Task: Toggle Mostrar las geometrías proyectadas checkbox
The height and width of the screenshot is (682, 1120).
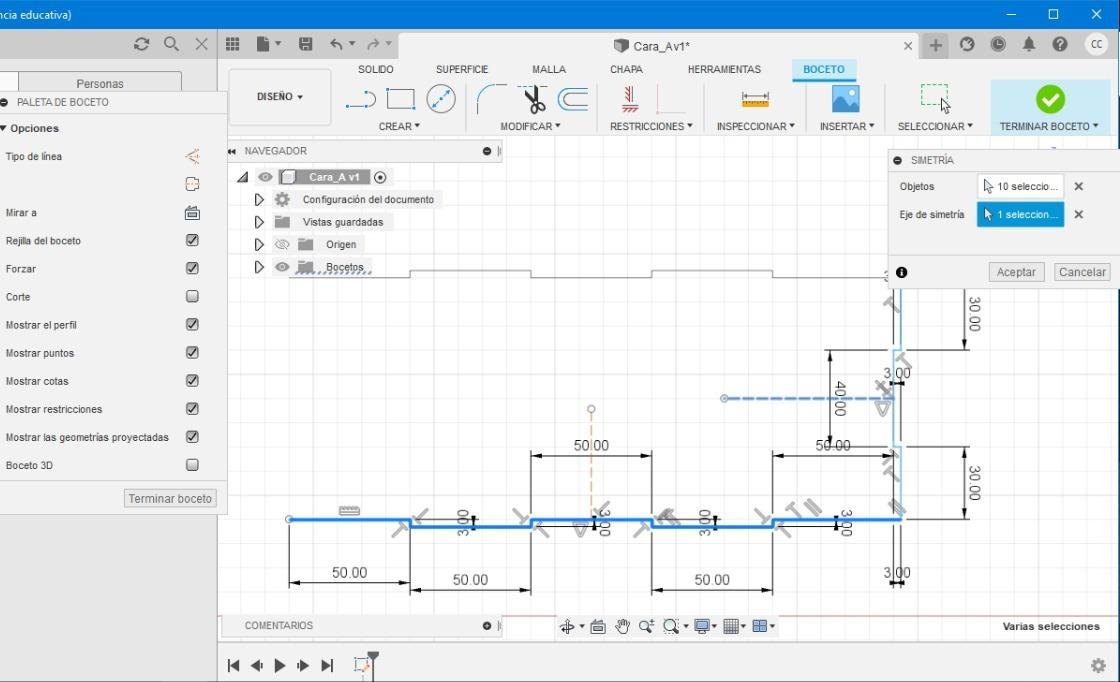Action: [192, 436]
